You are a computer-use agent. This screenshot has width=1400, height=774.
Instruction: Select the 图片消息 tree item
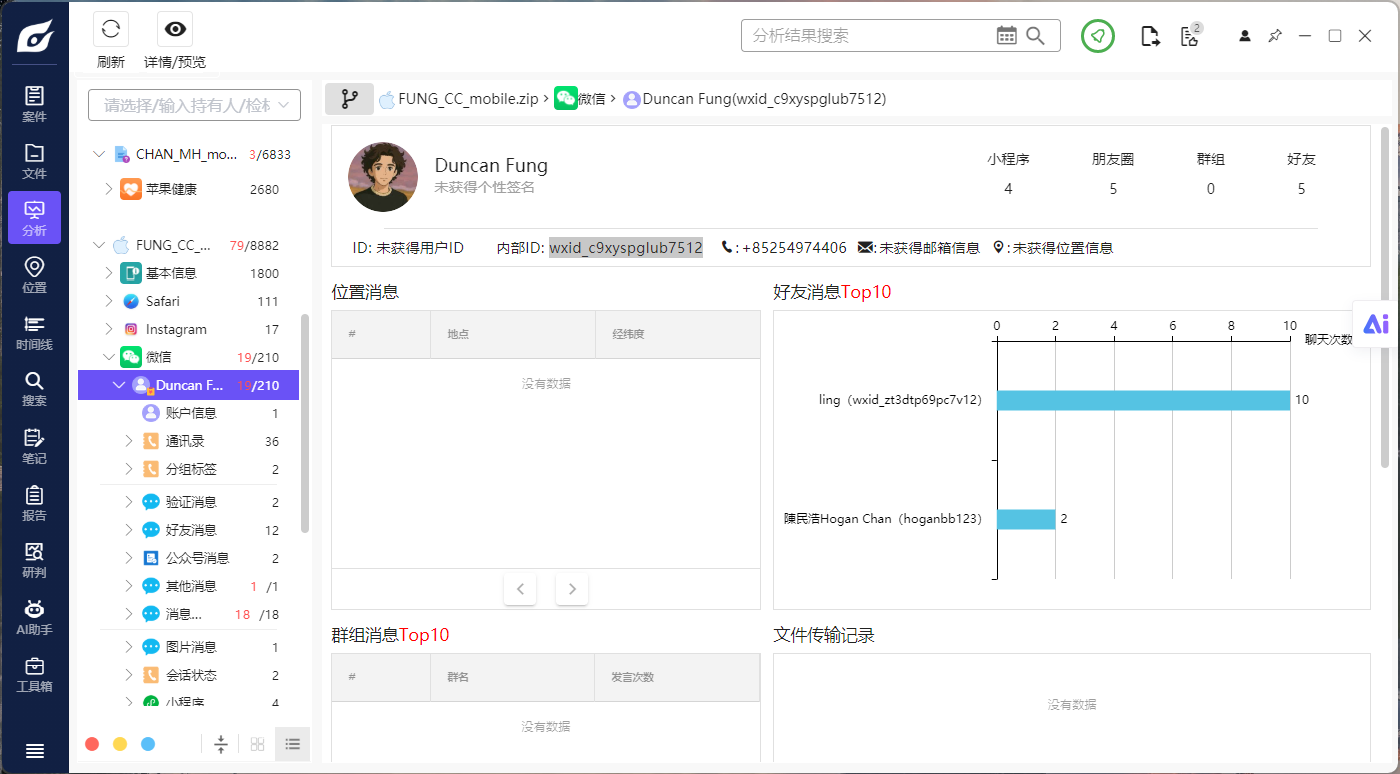[x=189, y=647]
